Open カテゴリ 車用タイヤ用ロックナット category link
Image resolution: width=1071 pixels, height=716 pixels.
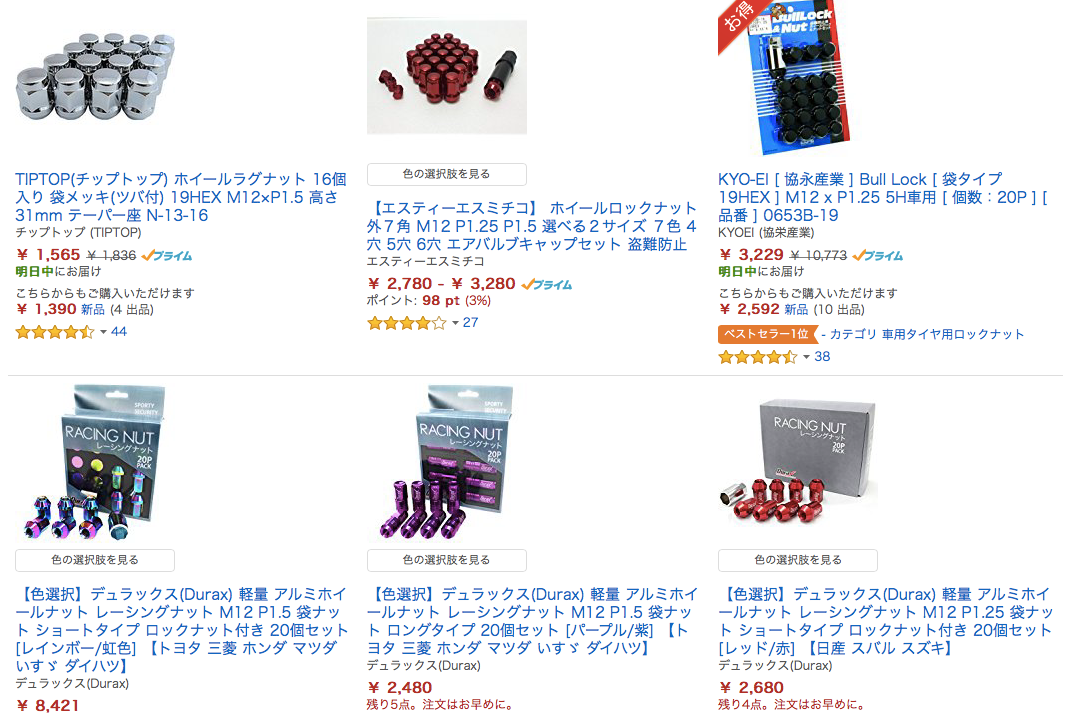pos(927,334)
